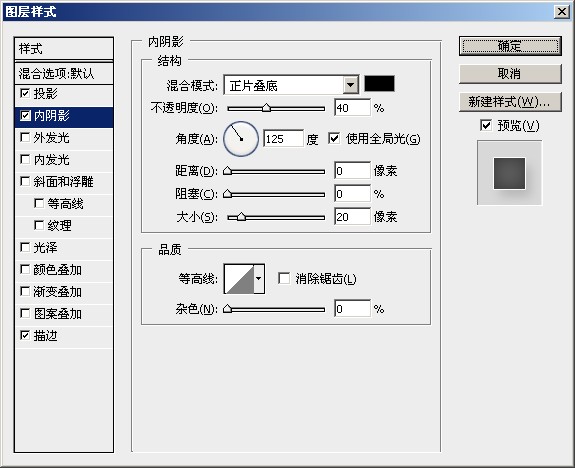
Task: Toggle the 预览 checkbox
Action: click(486, 125)
